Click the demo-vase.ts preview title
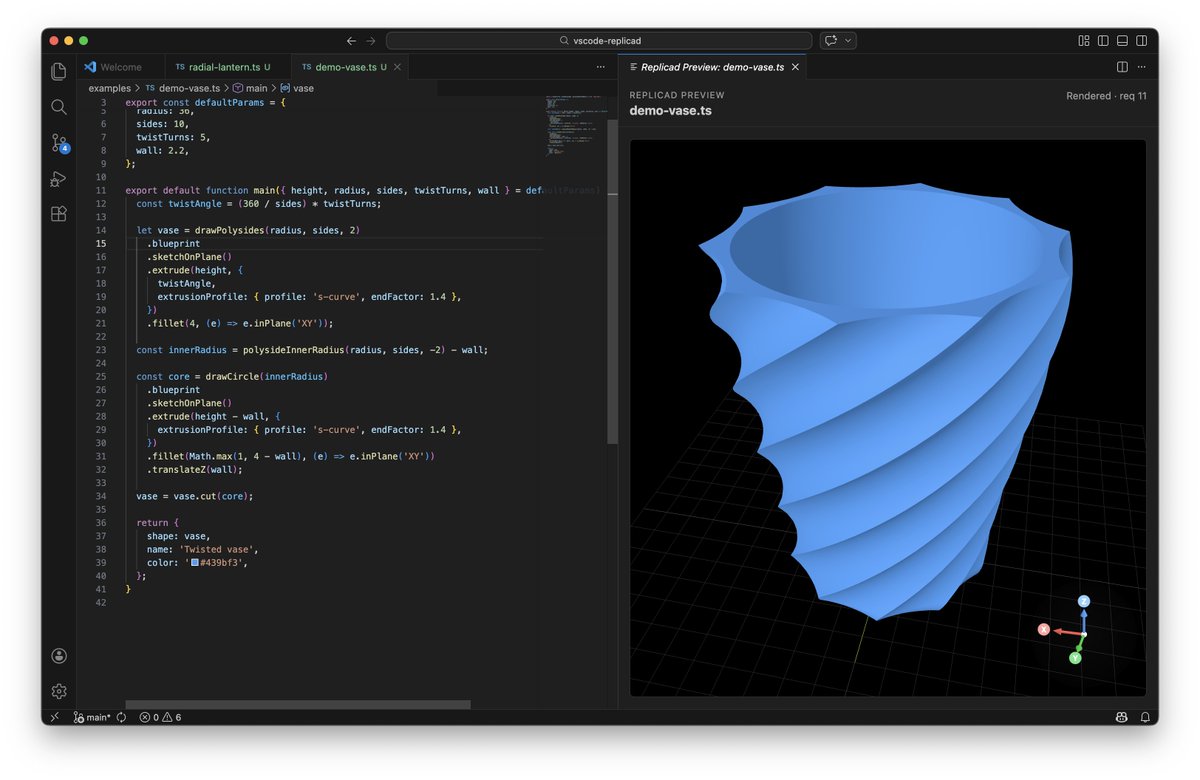 (x=670, y=111)
